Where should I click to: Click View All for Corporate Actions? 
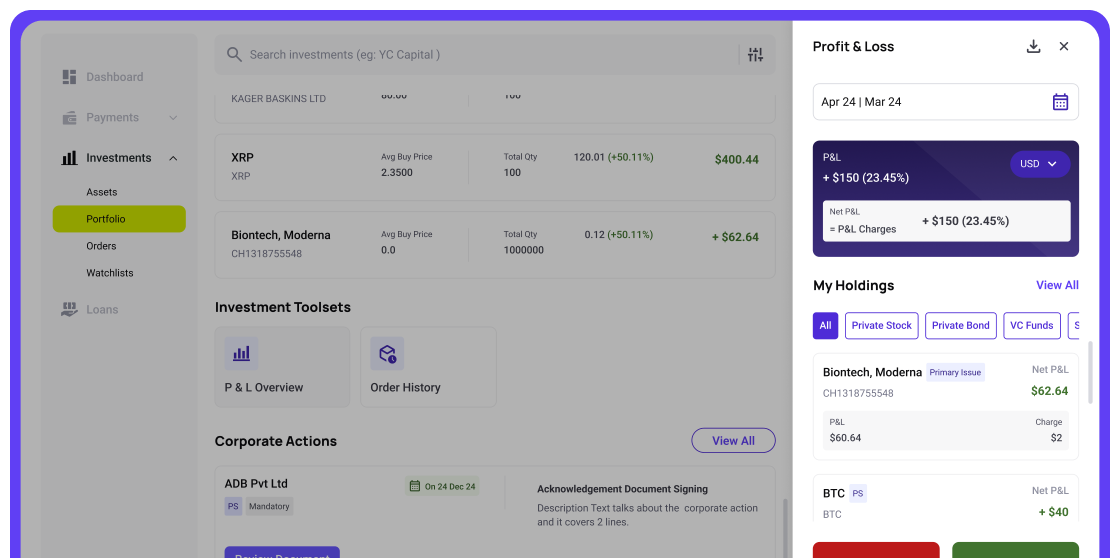coord(733,441)
